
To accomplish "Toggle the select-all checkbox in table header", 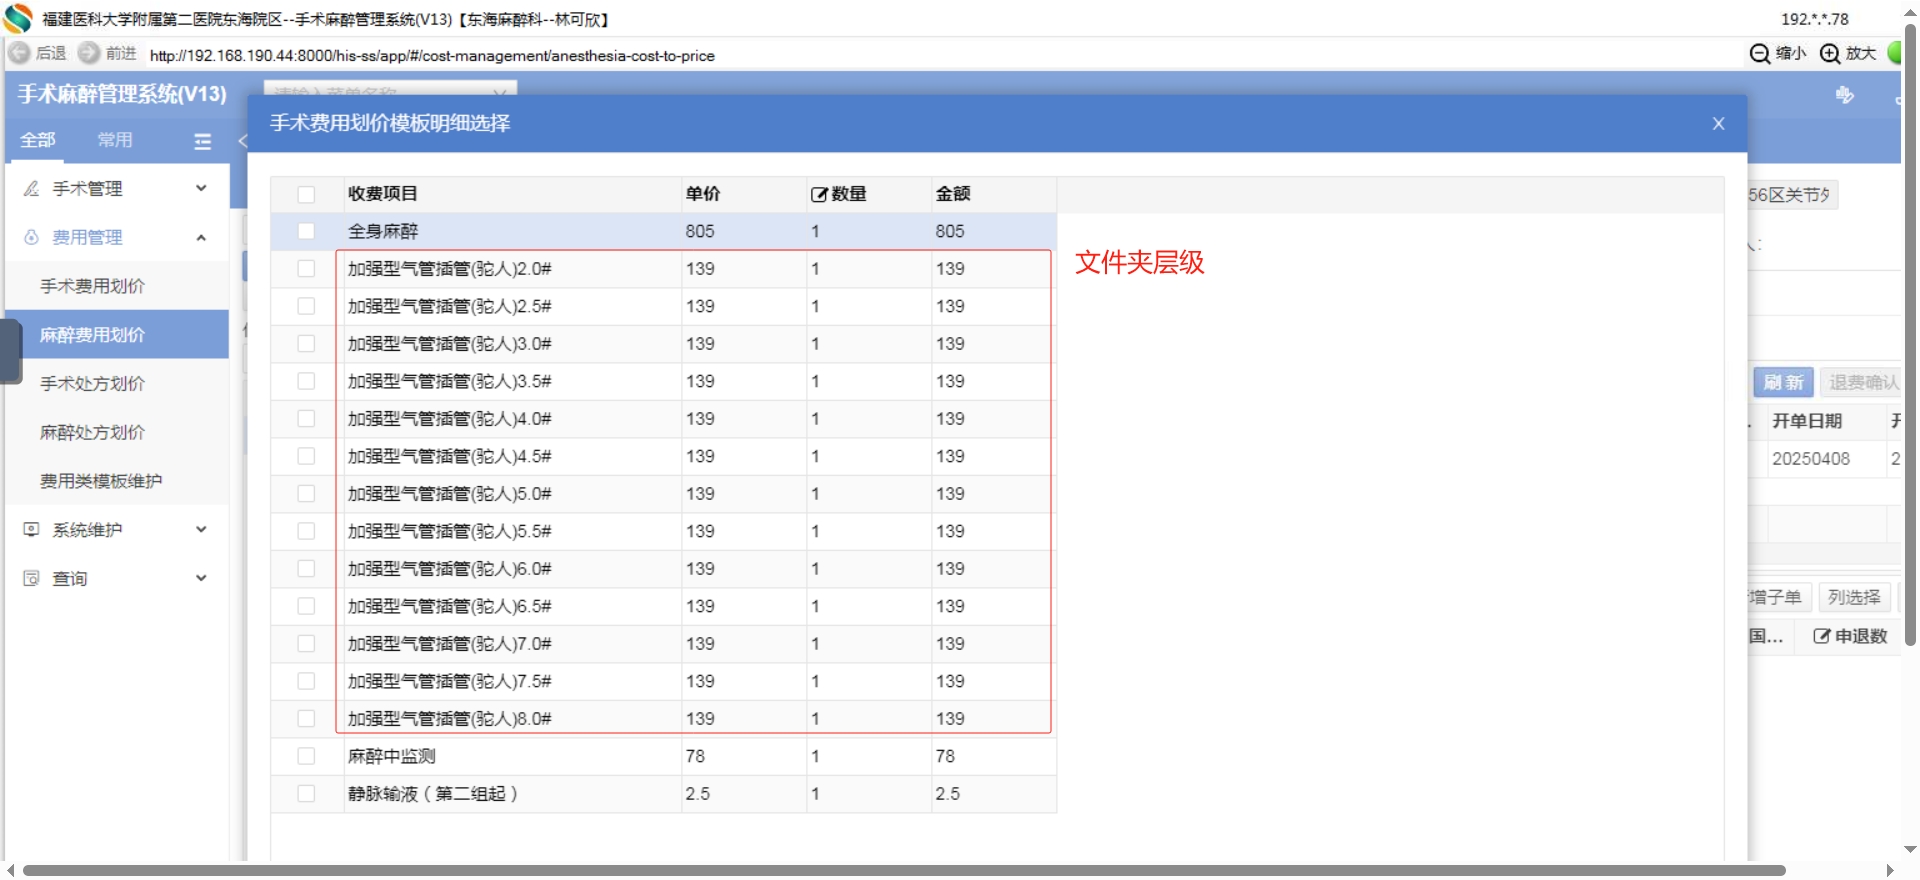I will tap(306, 194).
